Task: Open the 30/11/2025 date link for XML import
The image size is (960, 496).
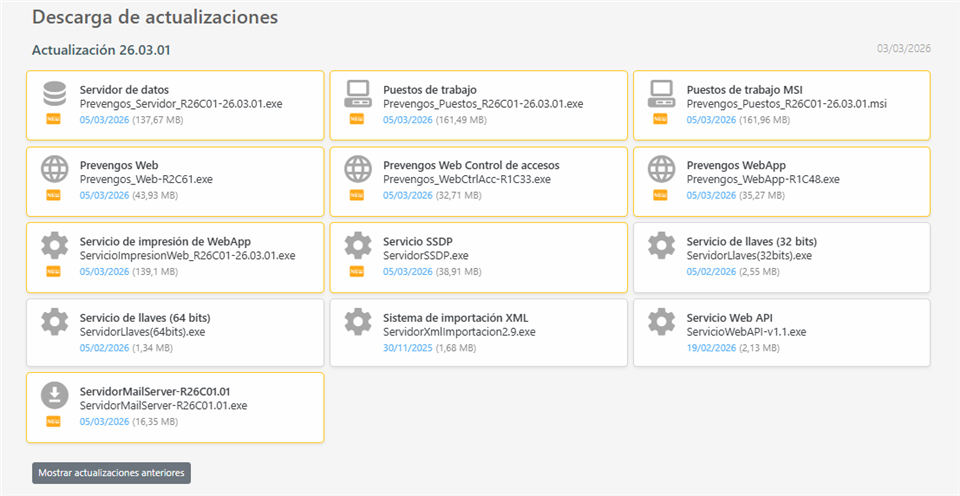Action: tap(405, 348)
